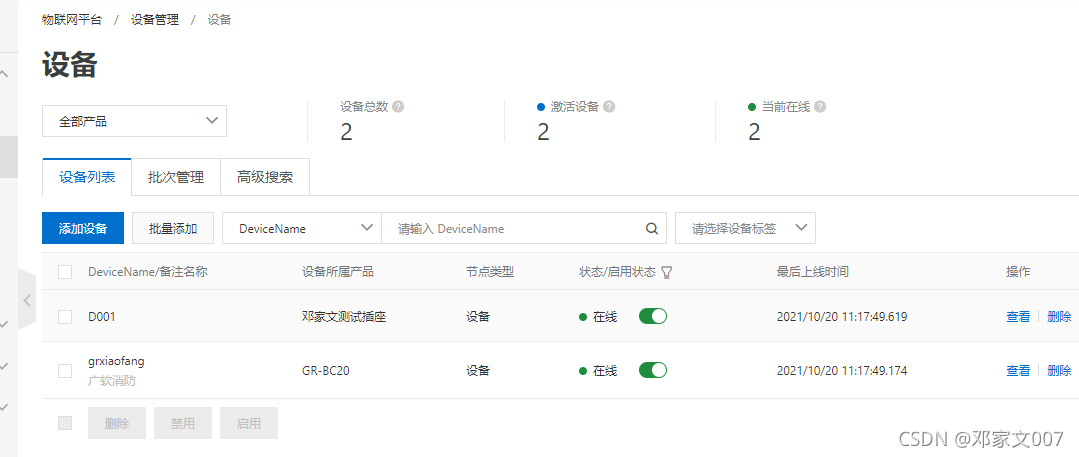1079x457 pixels.
Task: Click 查看 for device D001
Action: (x=1018, y=317)
